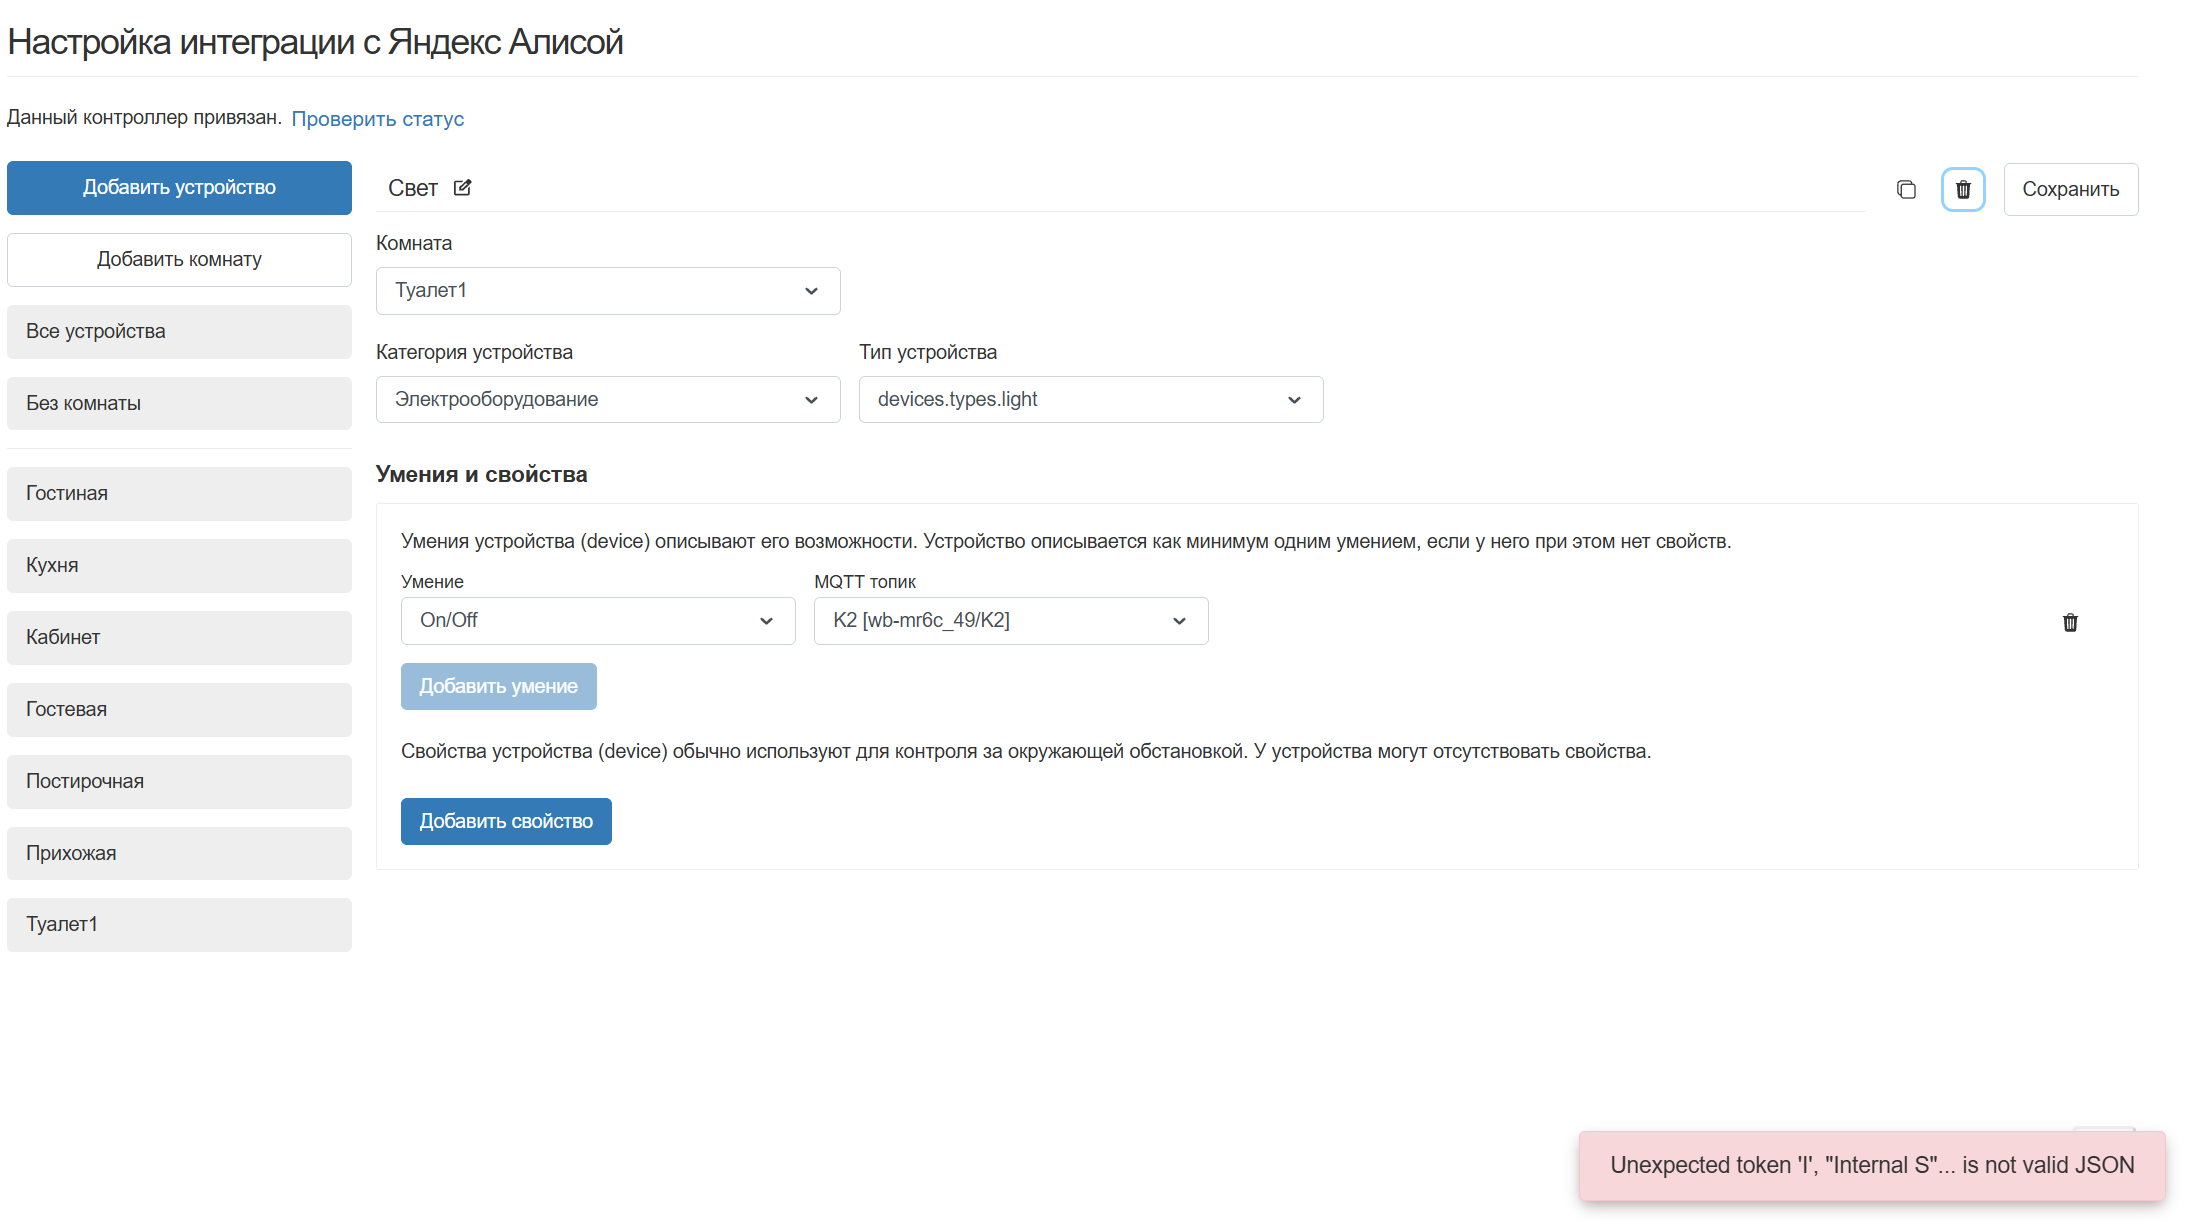This screenshot has width=2185, height=1222.
Task: Click Добавить устройство button
Action: (x=179, y=188)
